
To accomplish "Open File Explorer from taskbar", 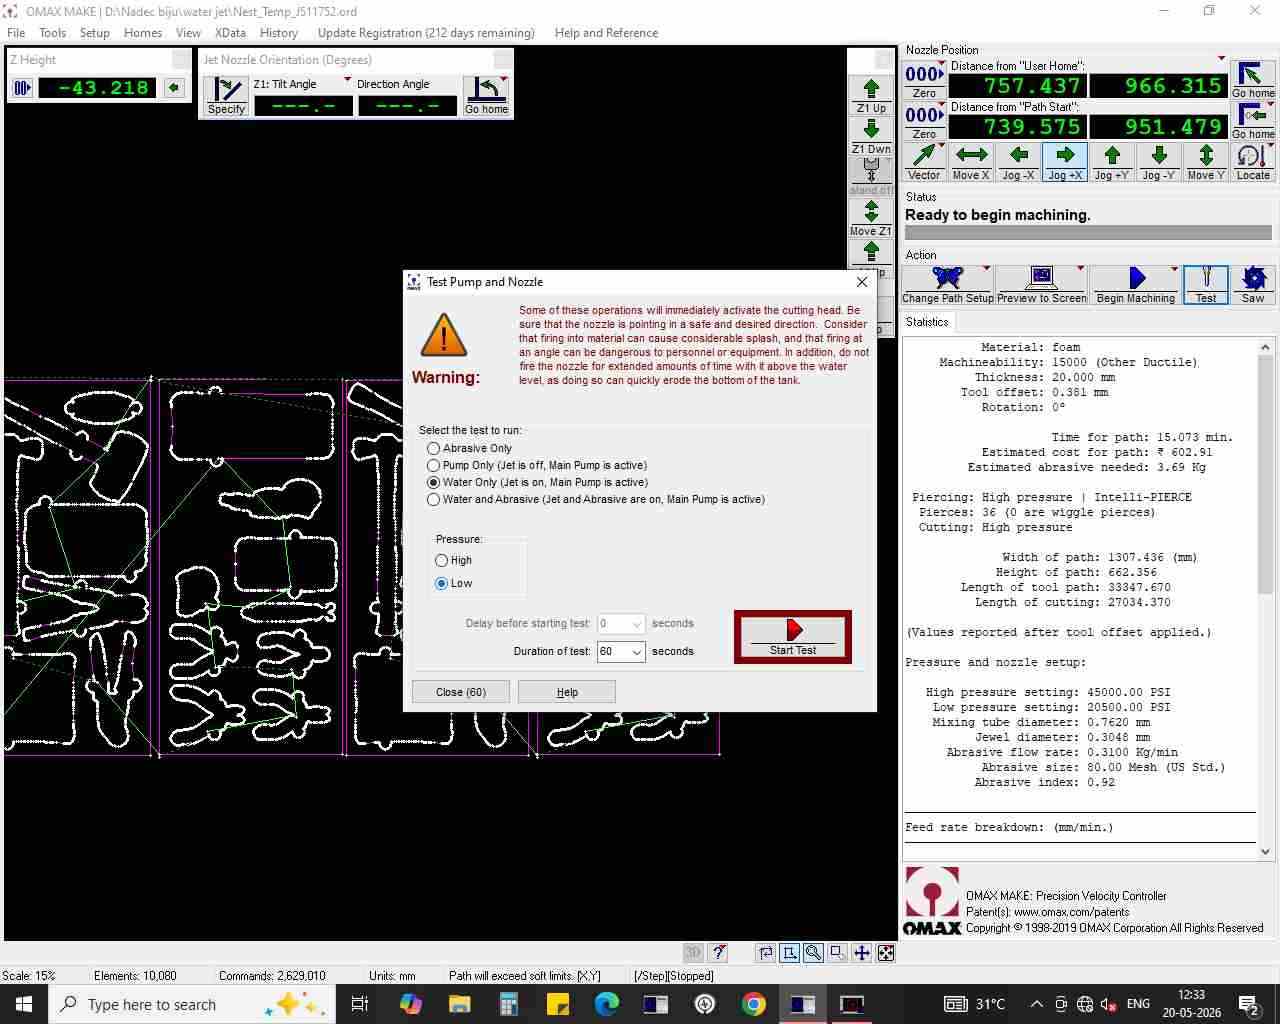I will click(x=460, y=1004).
